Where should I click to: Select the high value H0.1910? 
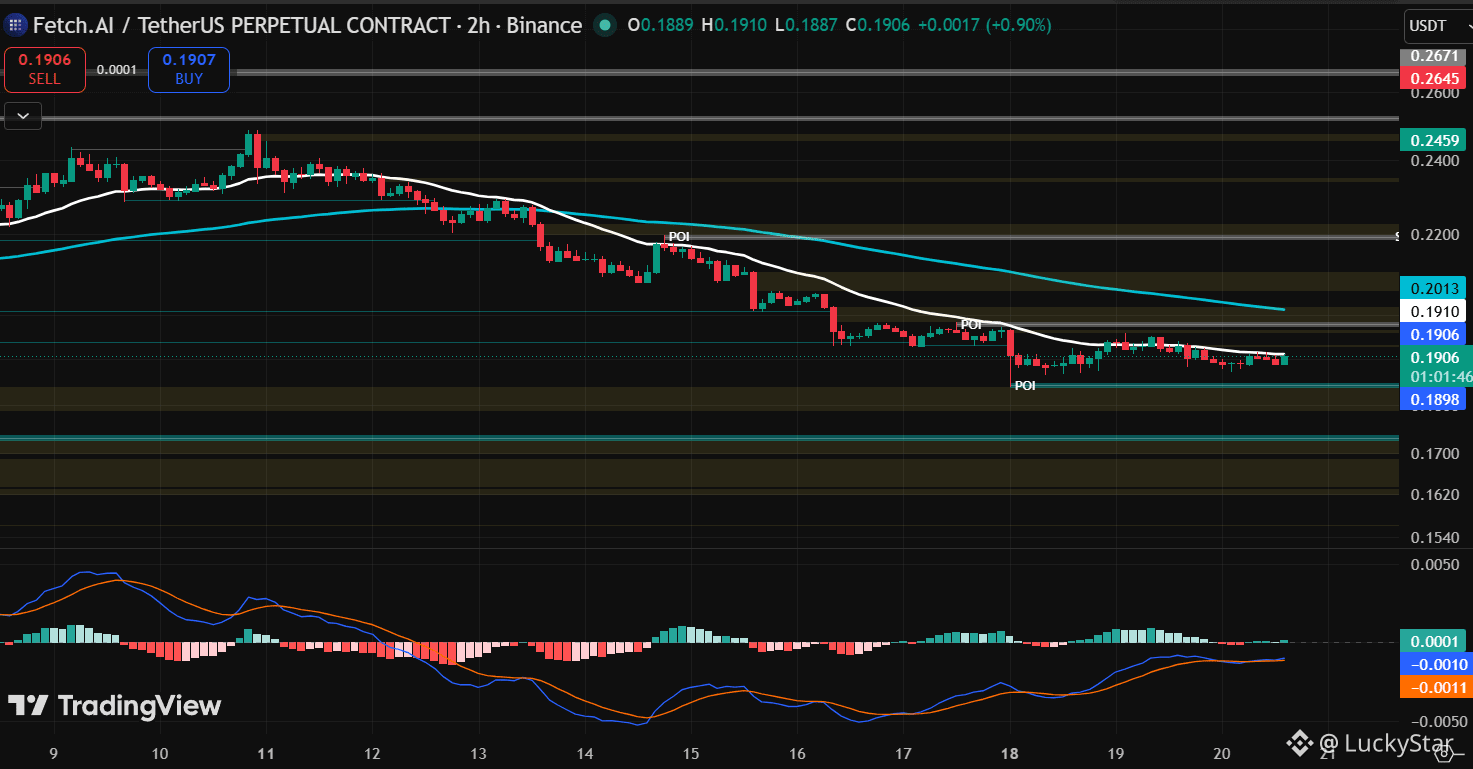tap(735, 25)
